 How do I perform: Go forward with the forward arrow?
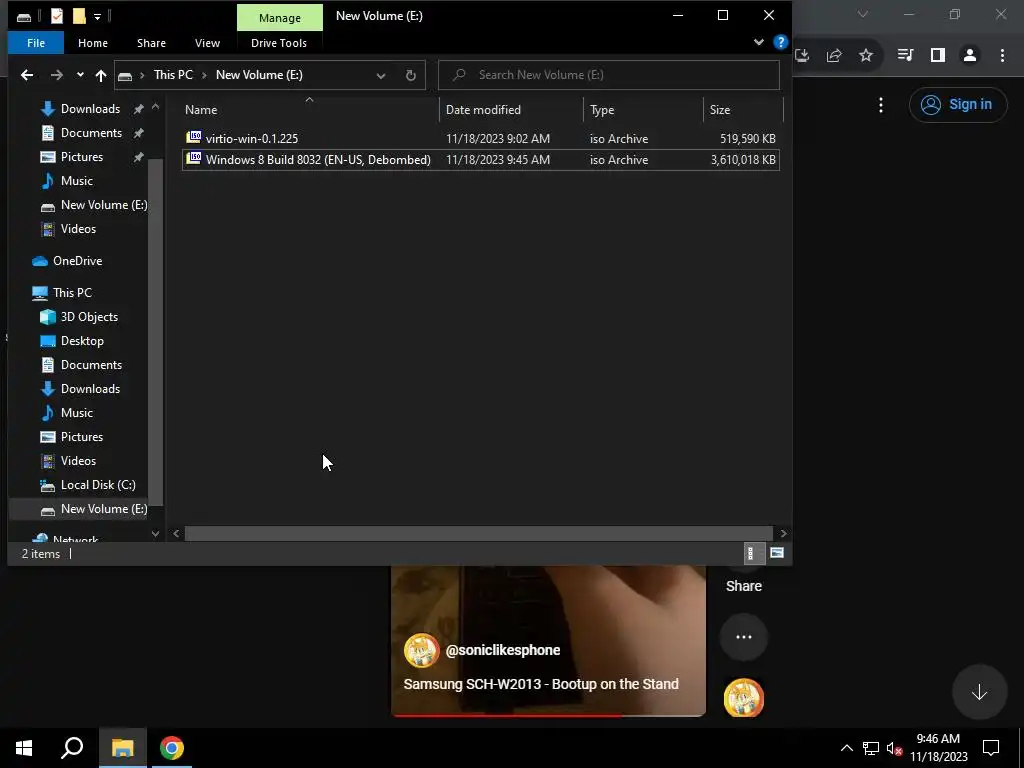[57, 75]
